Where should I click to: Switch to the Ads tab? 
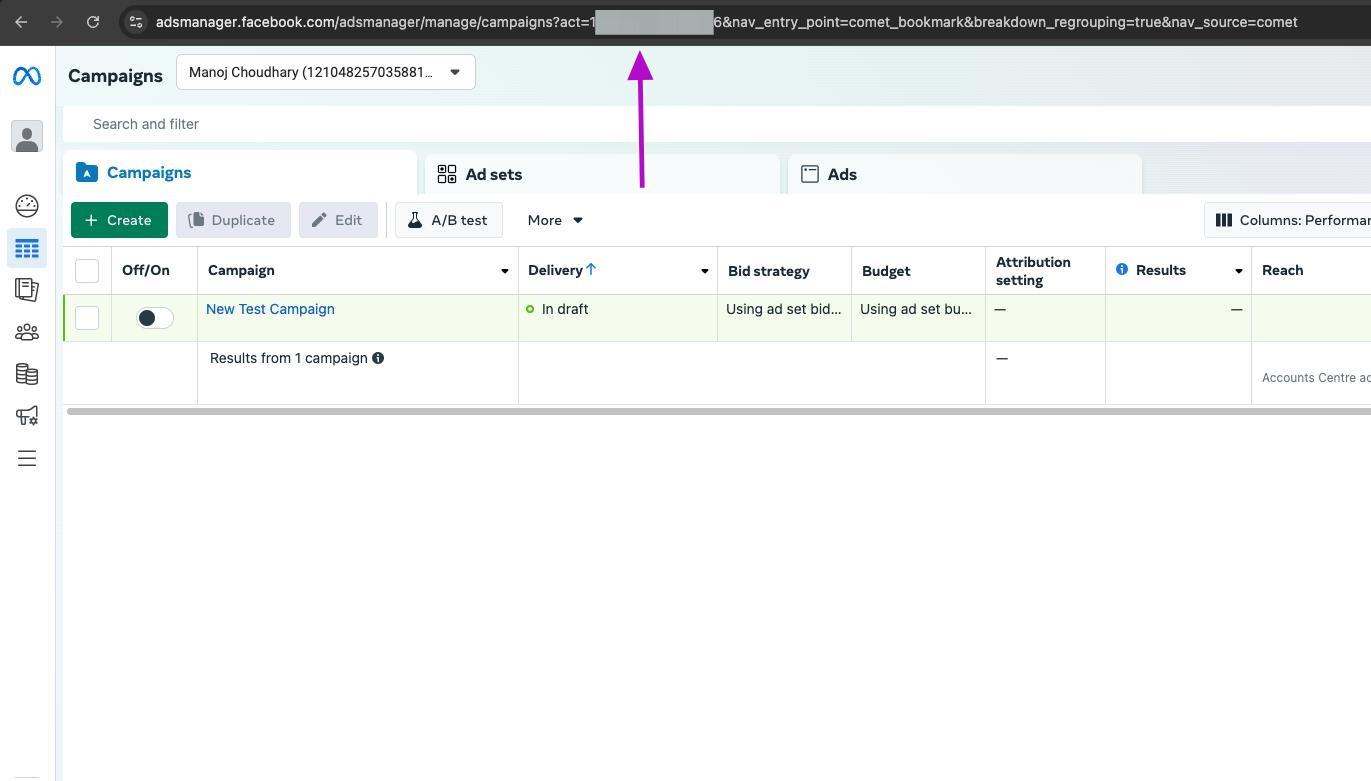(x=965, y=174)
